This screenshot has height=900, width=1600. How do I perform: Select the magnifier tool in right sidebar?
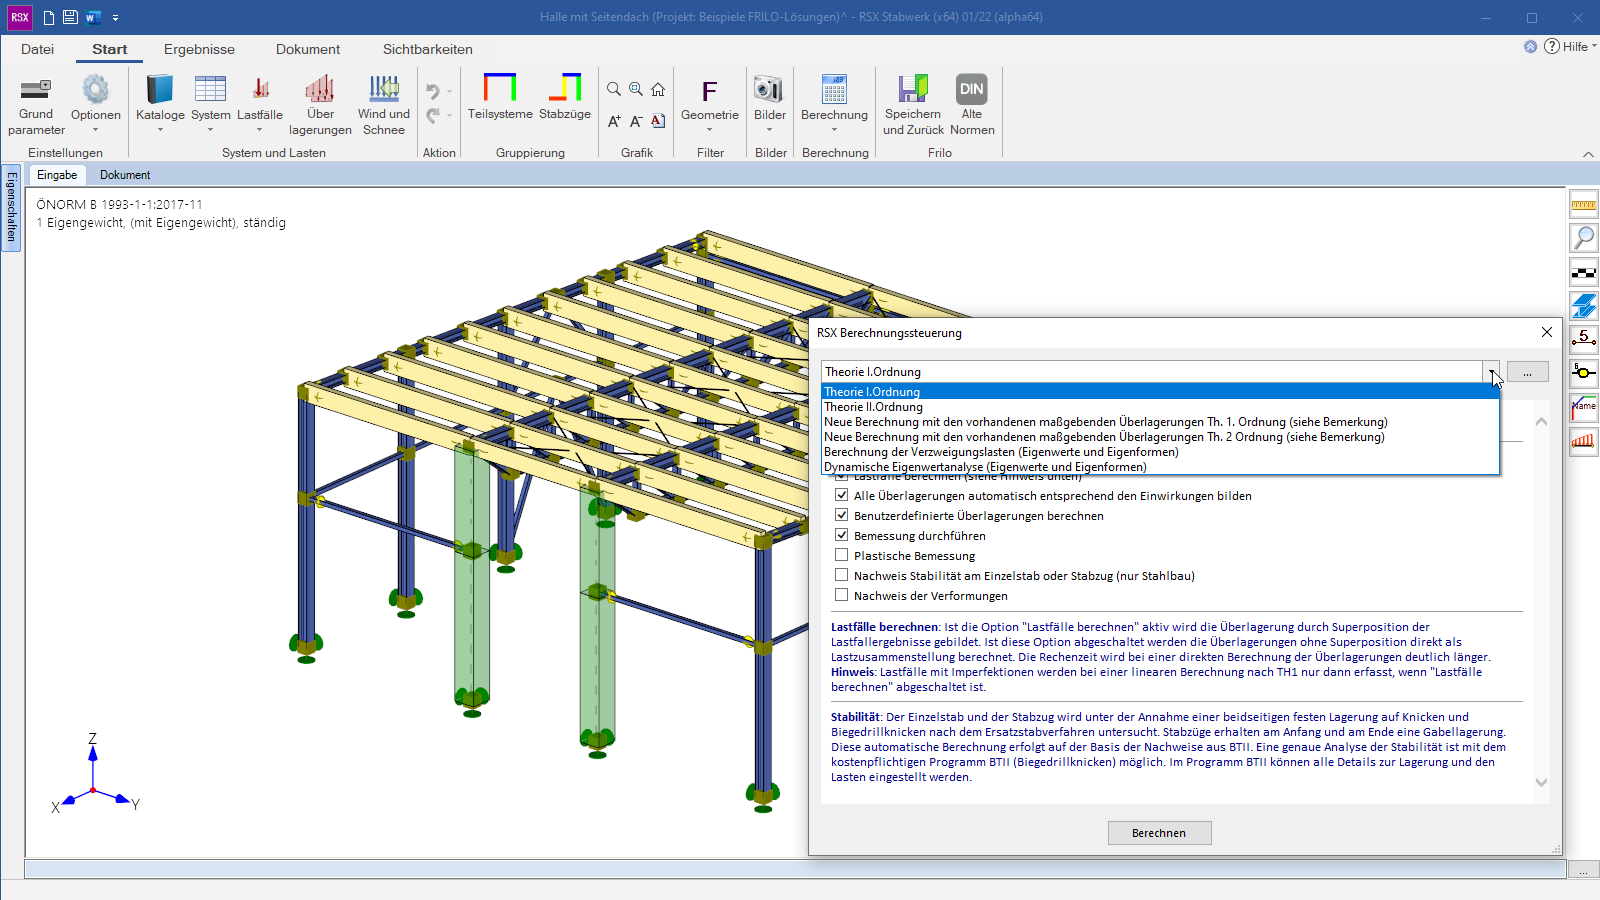click(1584, 238)
